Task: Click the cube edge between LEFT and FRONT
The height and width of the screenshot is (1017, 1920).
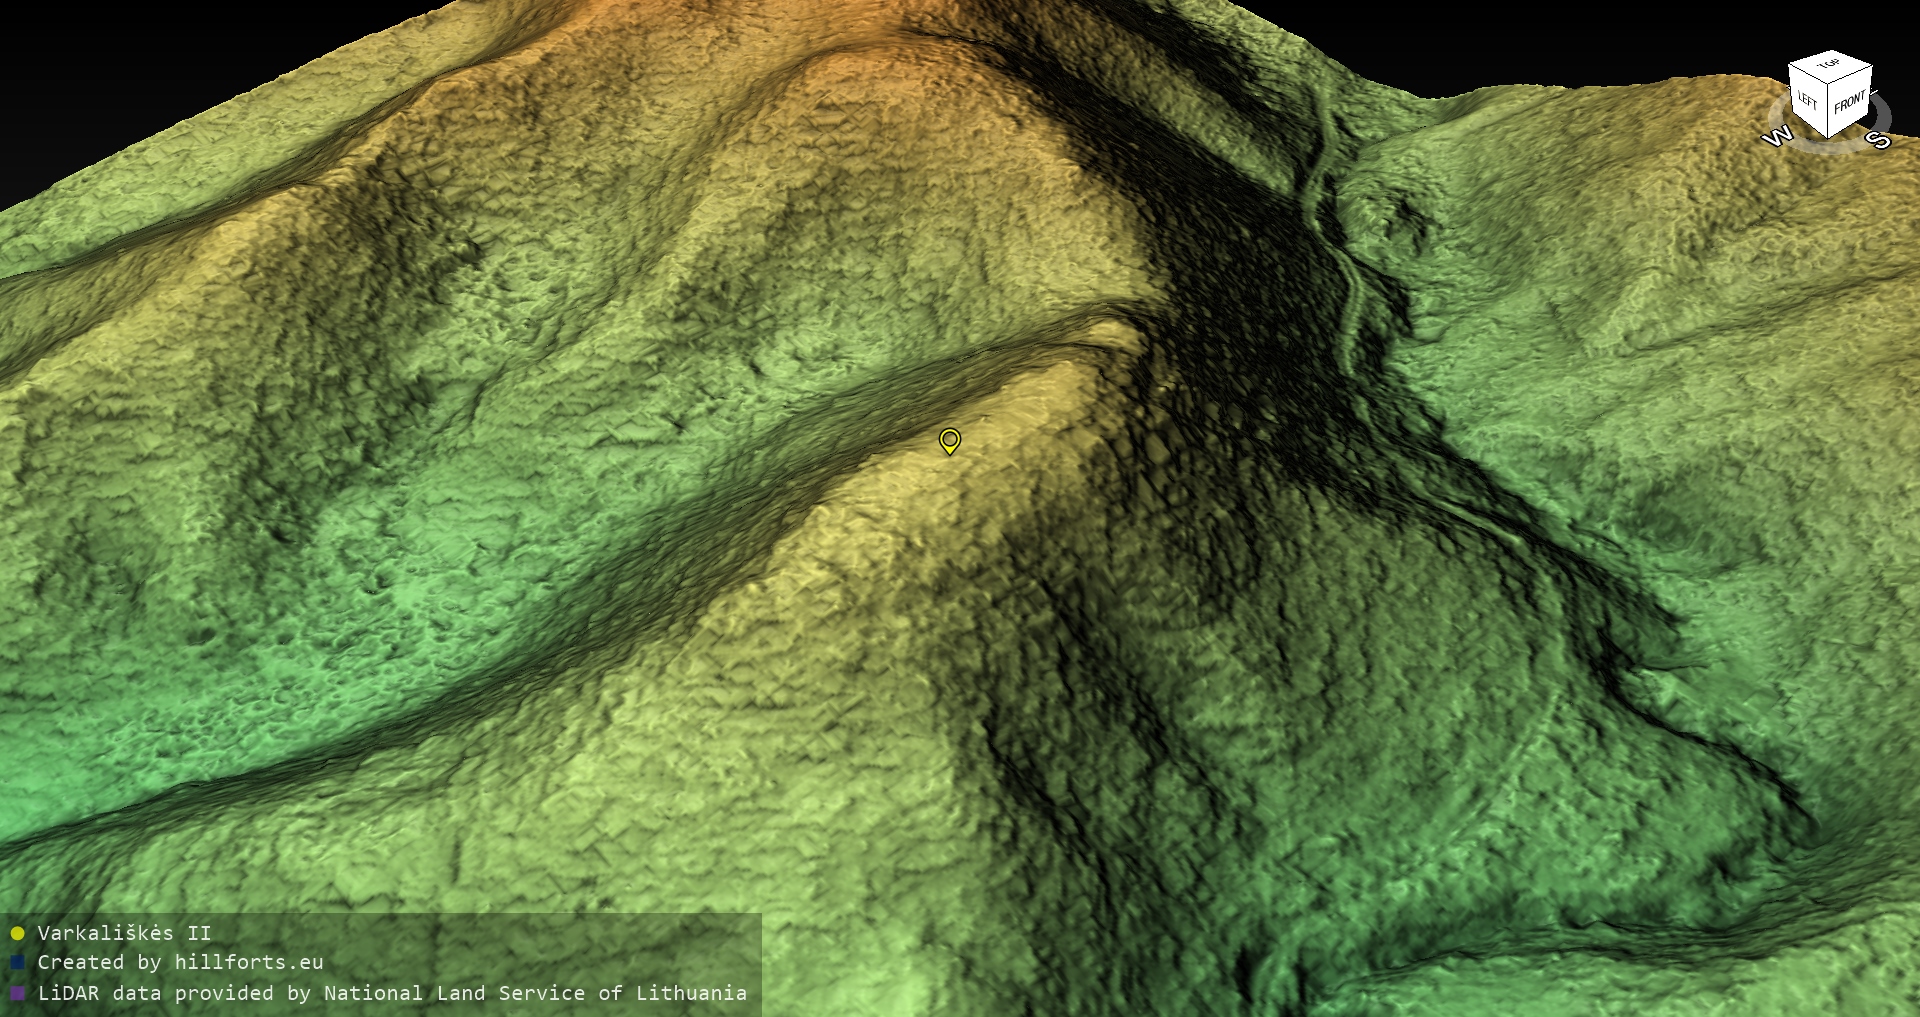Action: 1829,111
